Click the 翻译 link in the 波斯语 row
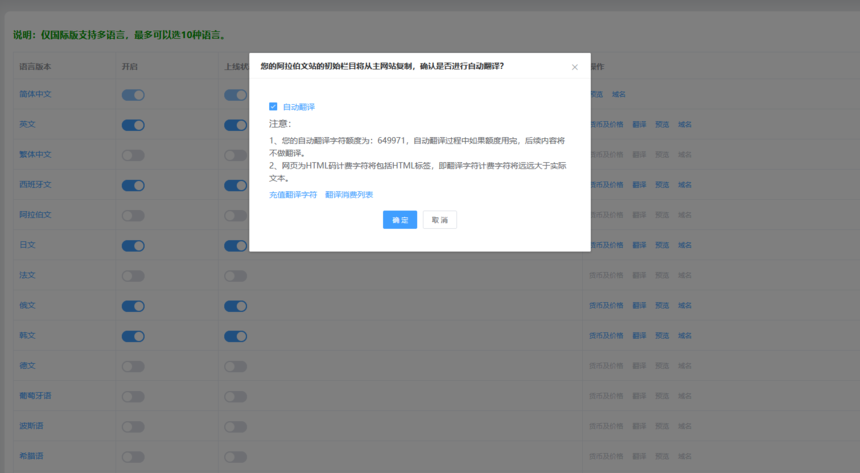Viewport: 860px width, 473px height. [x=639, y=426]
